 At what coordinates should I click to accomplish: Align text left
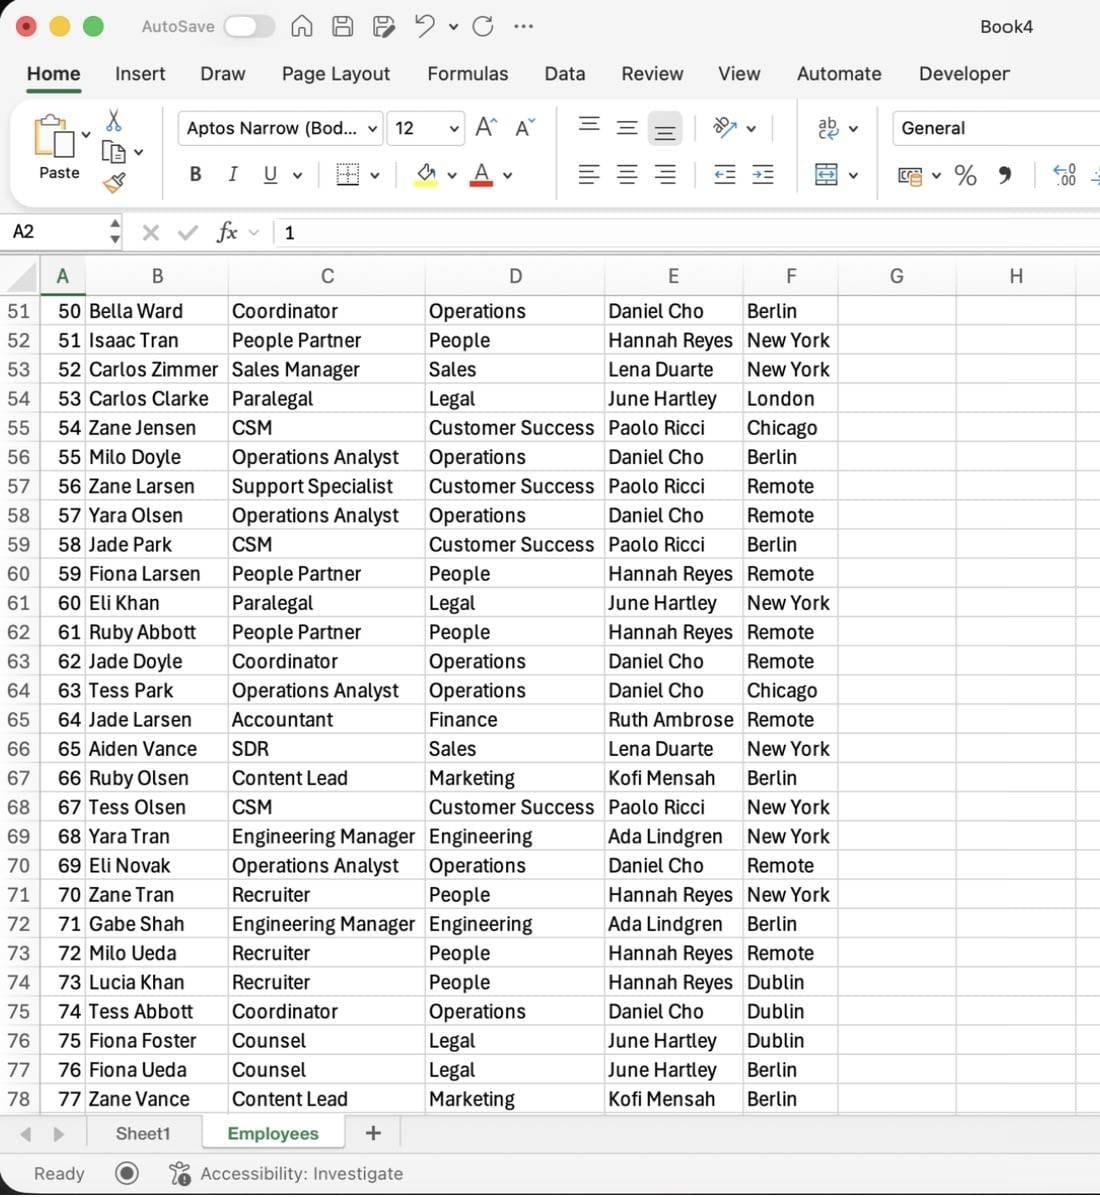[589, 175]
